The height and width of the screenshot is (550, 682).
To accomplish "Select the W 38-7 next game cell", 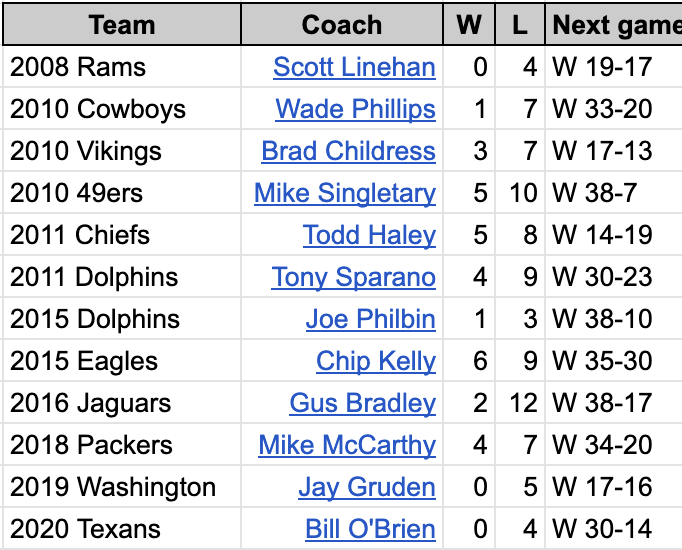I will click(614, 193).
